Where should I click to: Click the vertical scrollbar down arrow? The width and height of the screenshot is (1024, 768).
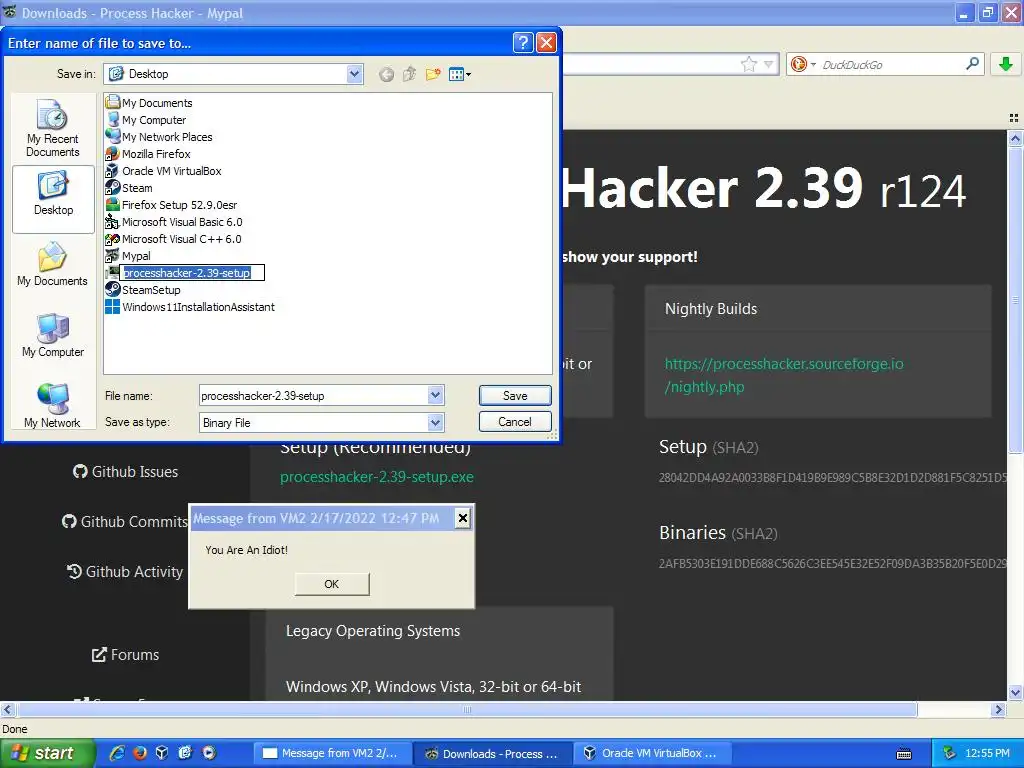coord(1015,692)
